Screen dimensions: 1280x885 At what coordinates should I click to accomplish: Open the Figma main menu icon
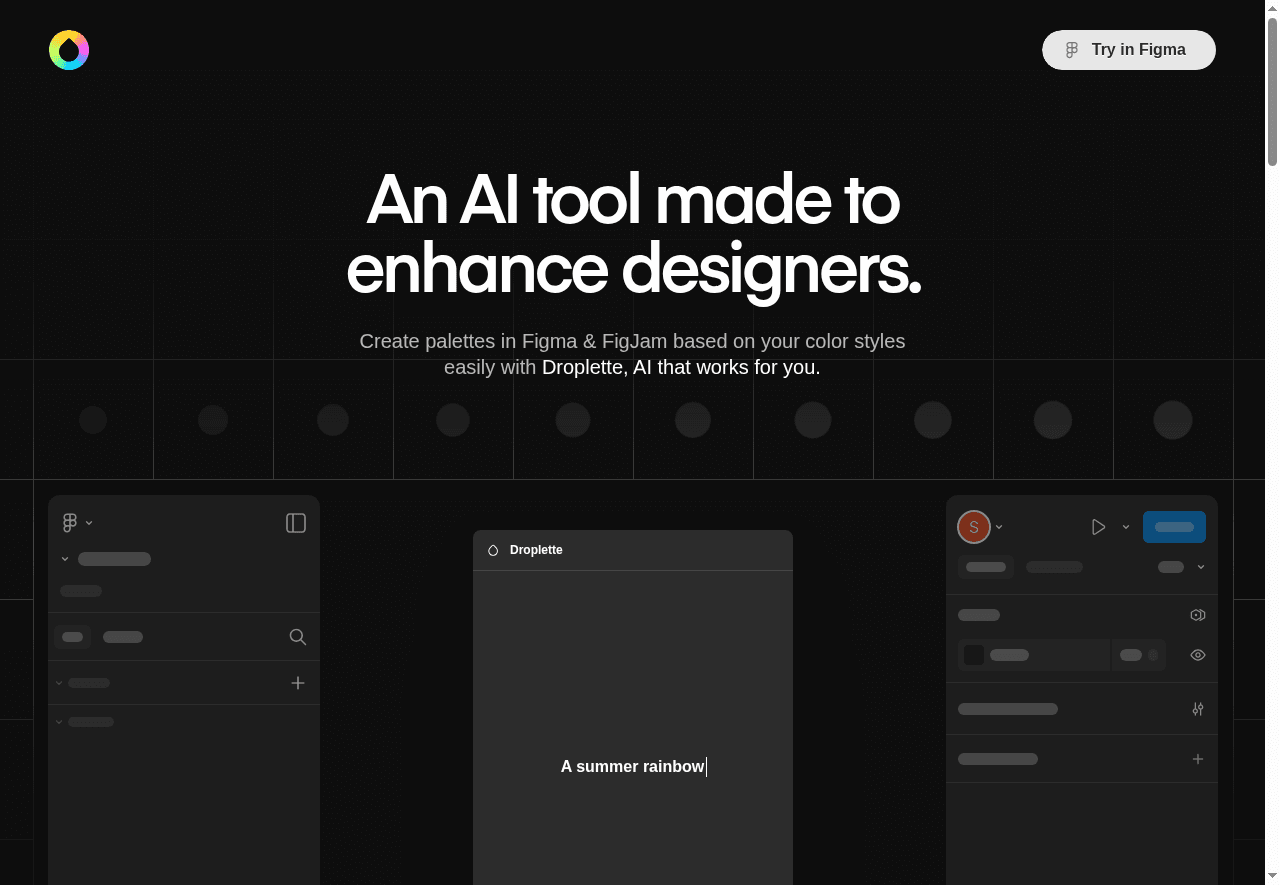(x=70, y=522)
